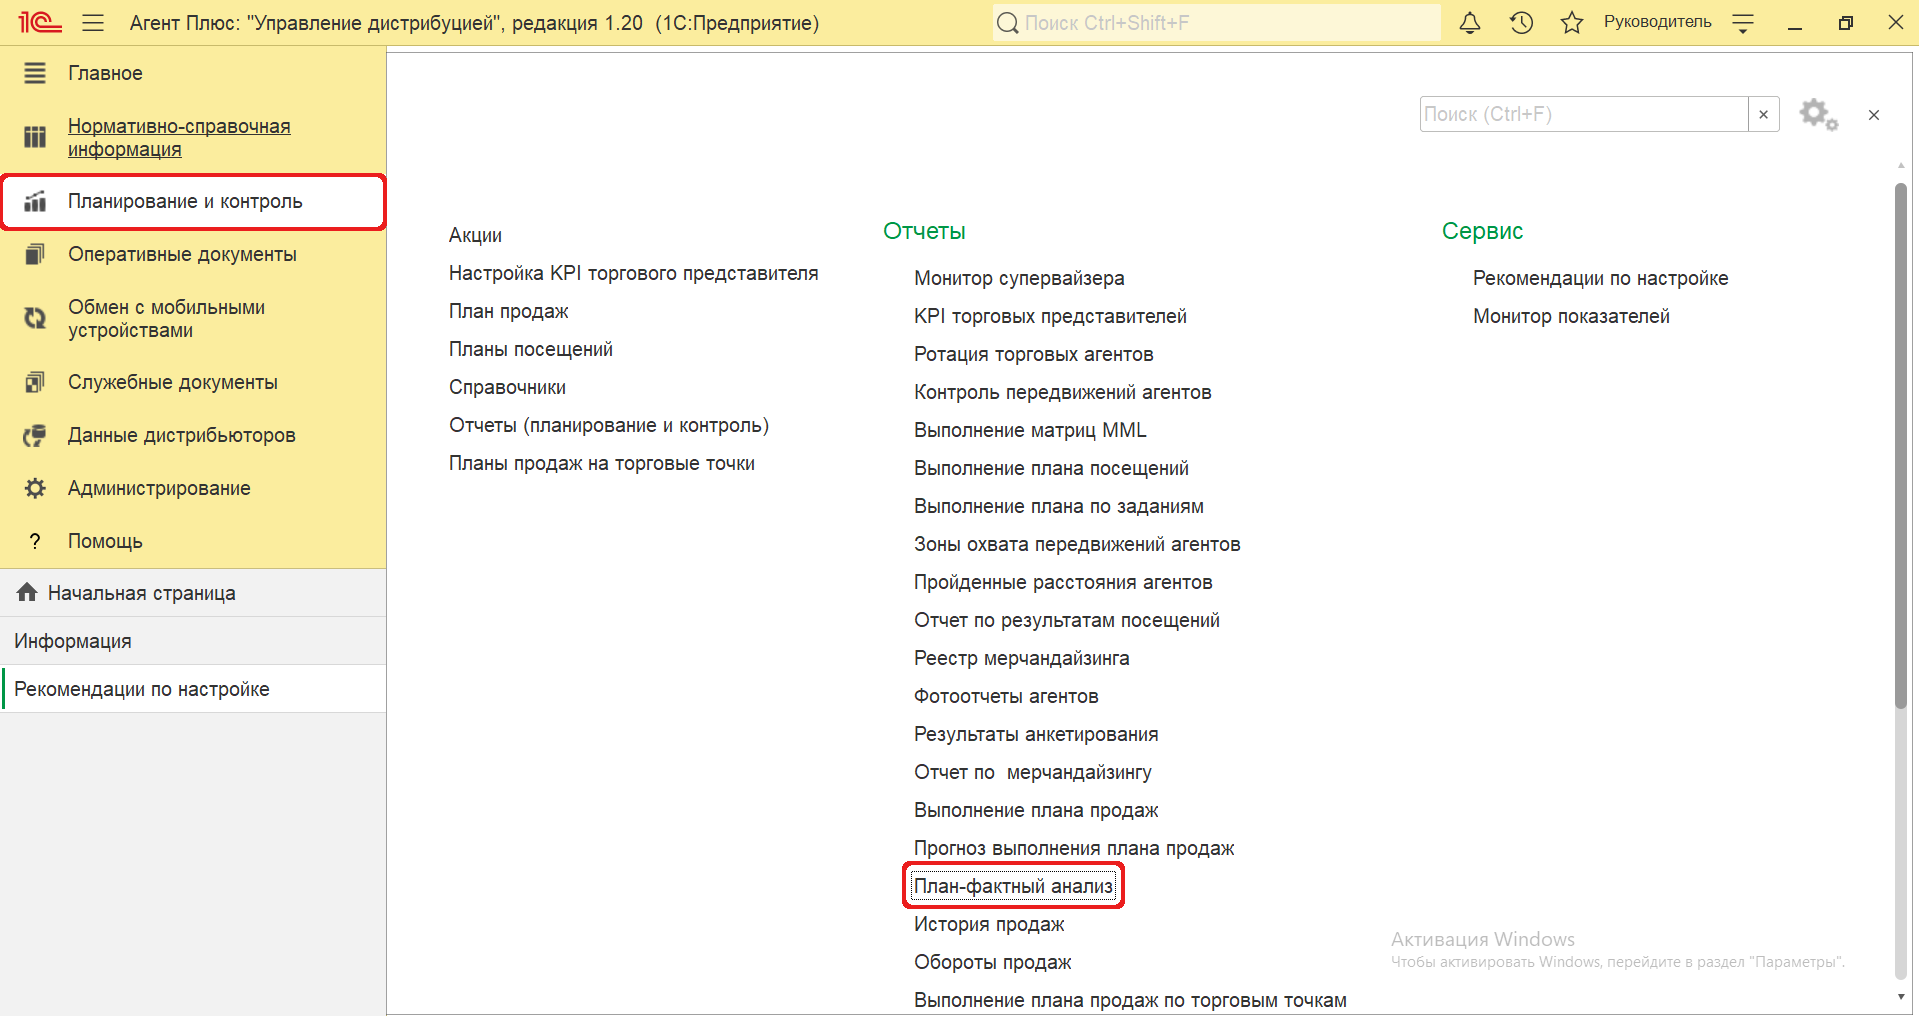Click the Помощь question mark icon
1919x1016 pixels.
click(35, 541)
